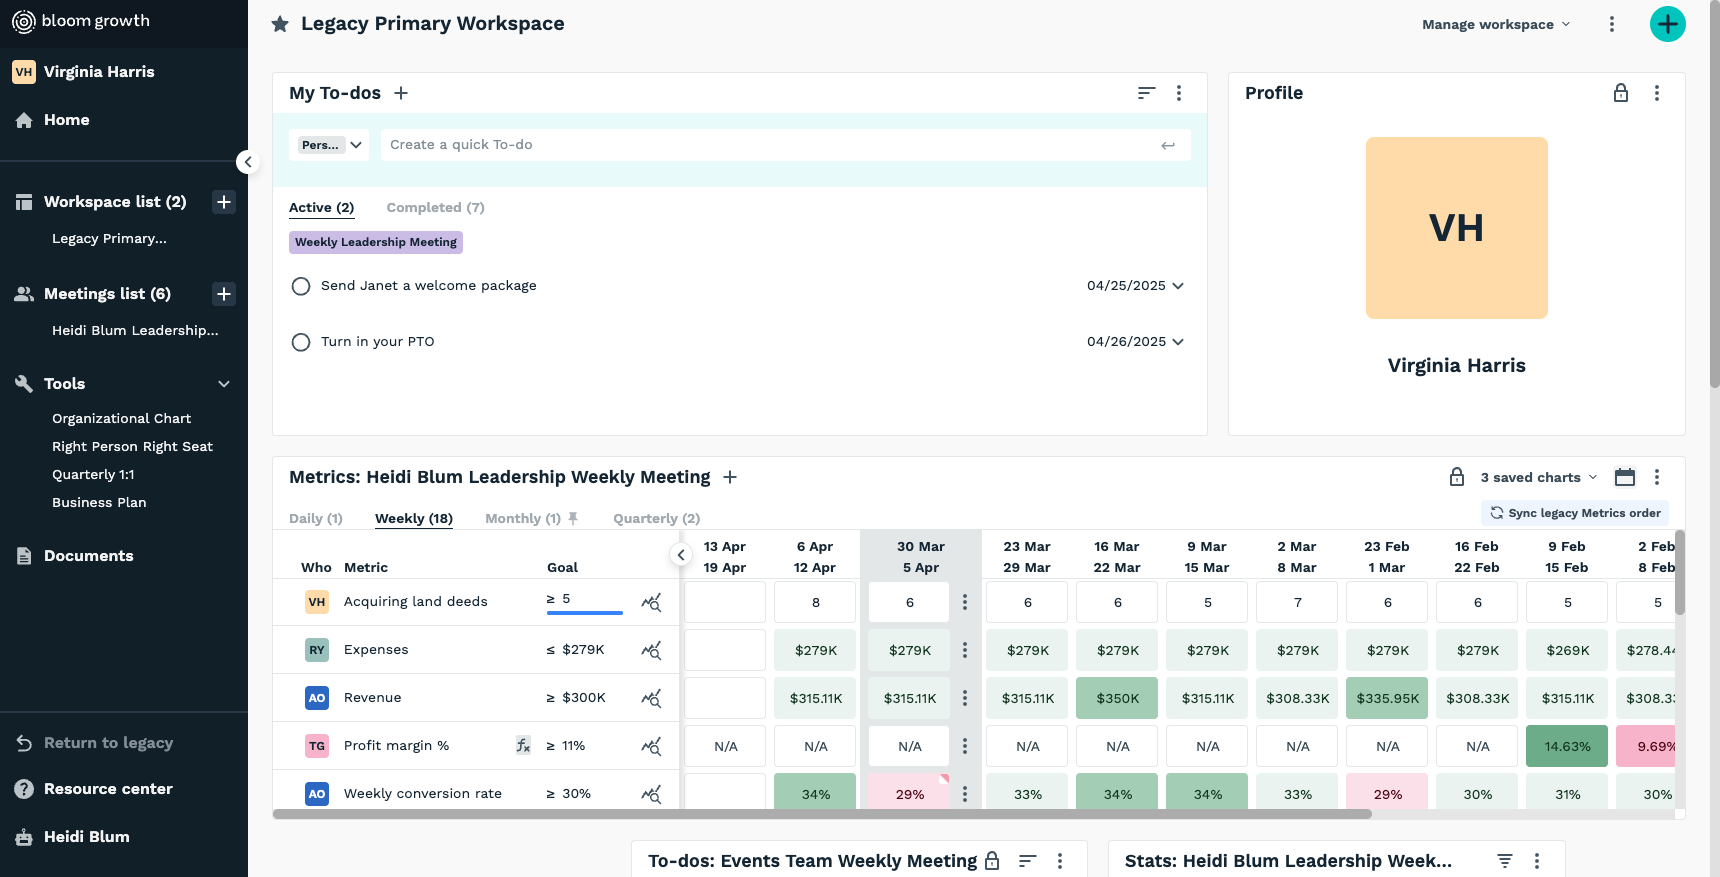Select the Quarterly (2) metrics tab
The width and height of the screenshot is (1720, 877).
(x=656, y=518)
